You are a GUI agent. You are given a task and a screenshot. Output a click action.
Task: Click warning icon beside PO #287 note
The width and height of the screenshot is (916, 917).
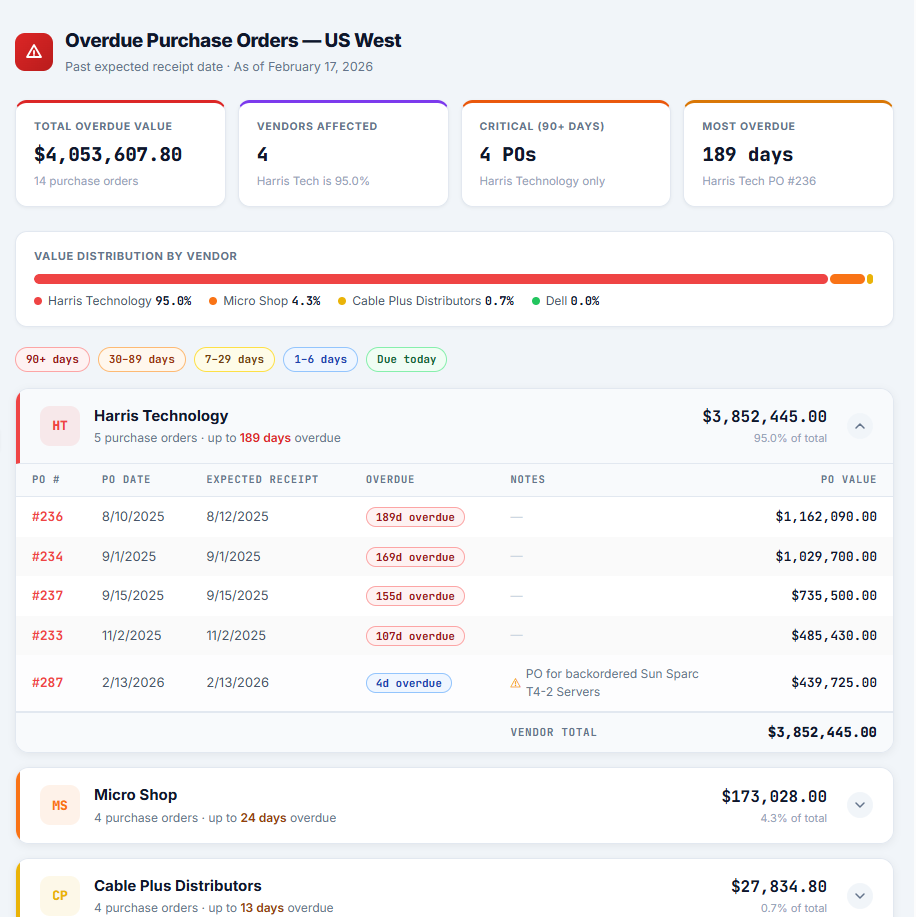pos(516,683)
